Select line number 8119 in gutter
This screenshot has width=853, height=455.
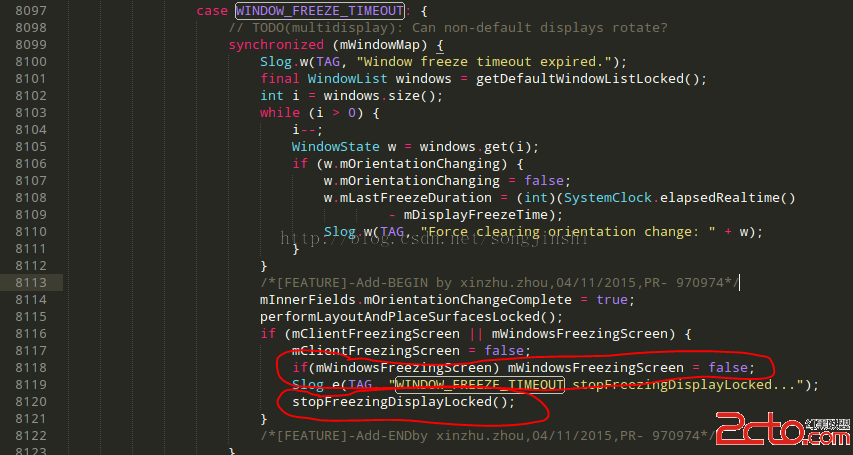click(31, 385)
